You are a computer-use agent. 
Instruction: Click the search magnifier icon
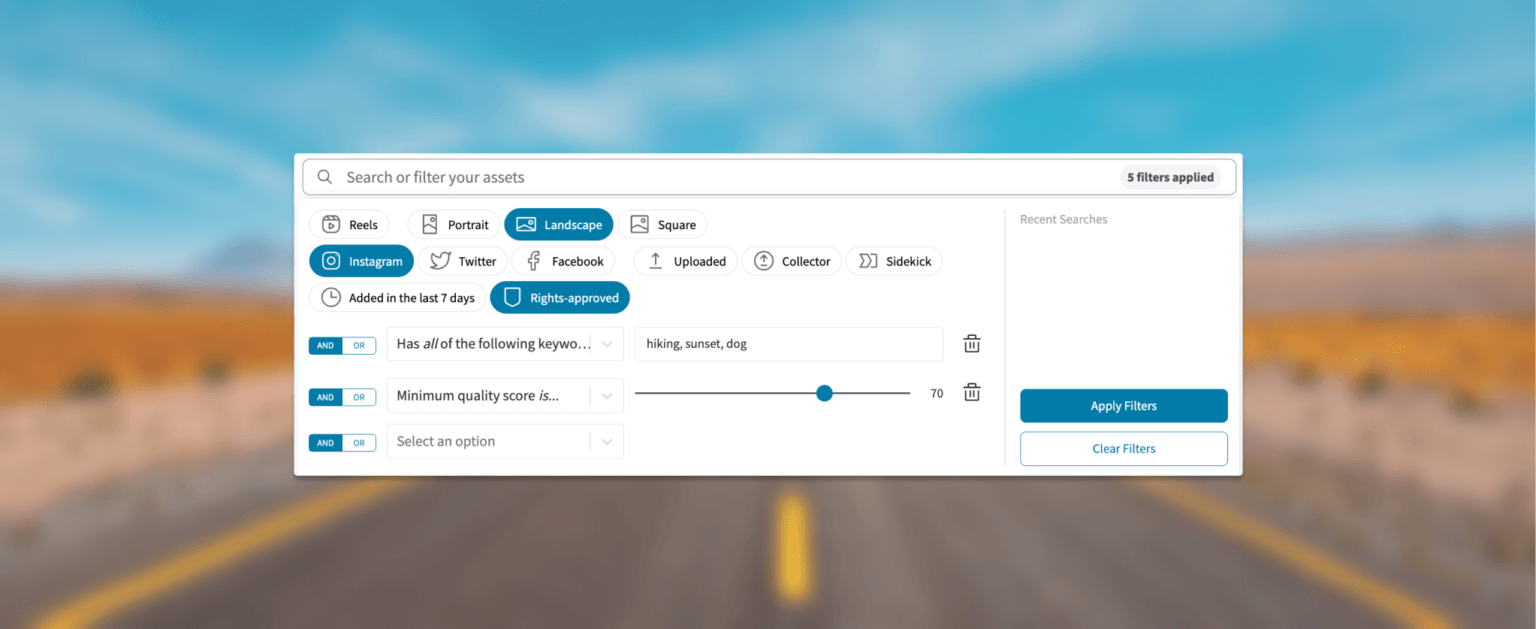325,177
